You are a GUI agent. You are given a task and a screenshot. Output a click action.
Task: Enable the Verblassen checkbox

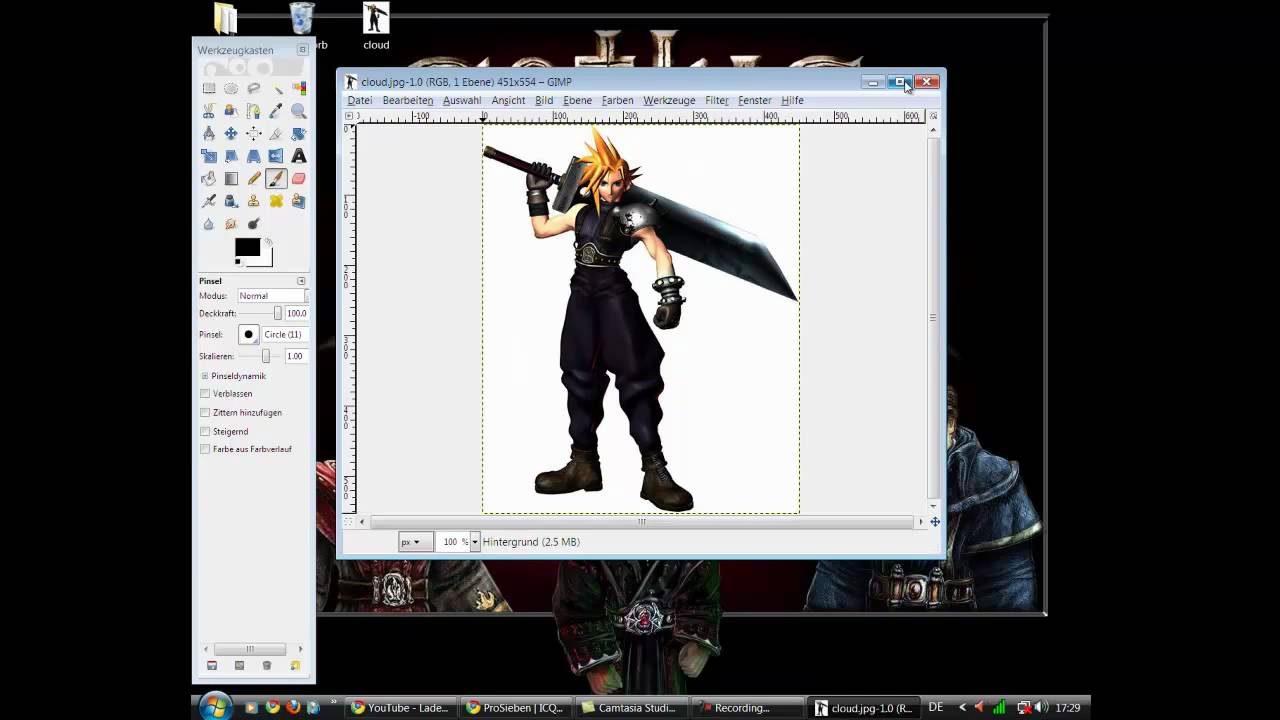click(x=205, y=394)
